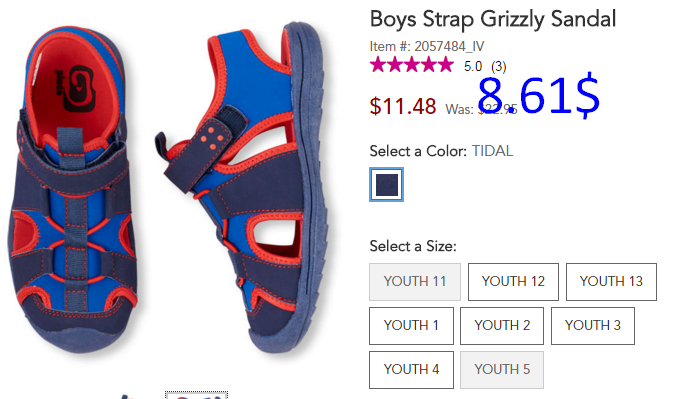The width and height of the screenshot is (679, 399).
Task: Choose size YOUTH 5
Action: (502, 370)
